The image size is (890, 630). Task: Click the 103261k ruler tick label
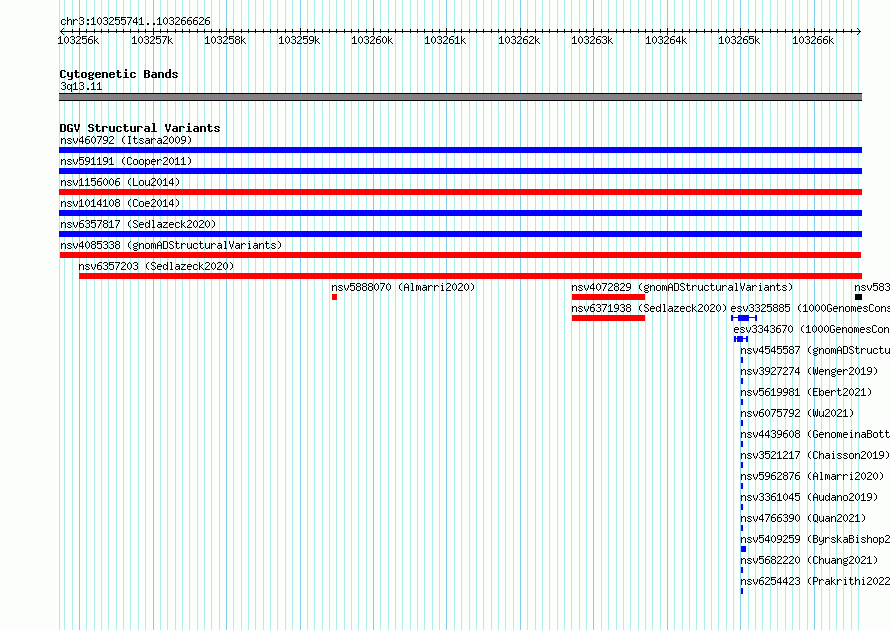coord(446,40)
